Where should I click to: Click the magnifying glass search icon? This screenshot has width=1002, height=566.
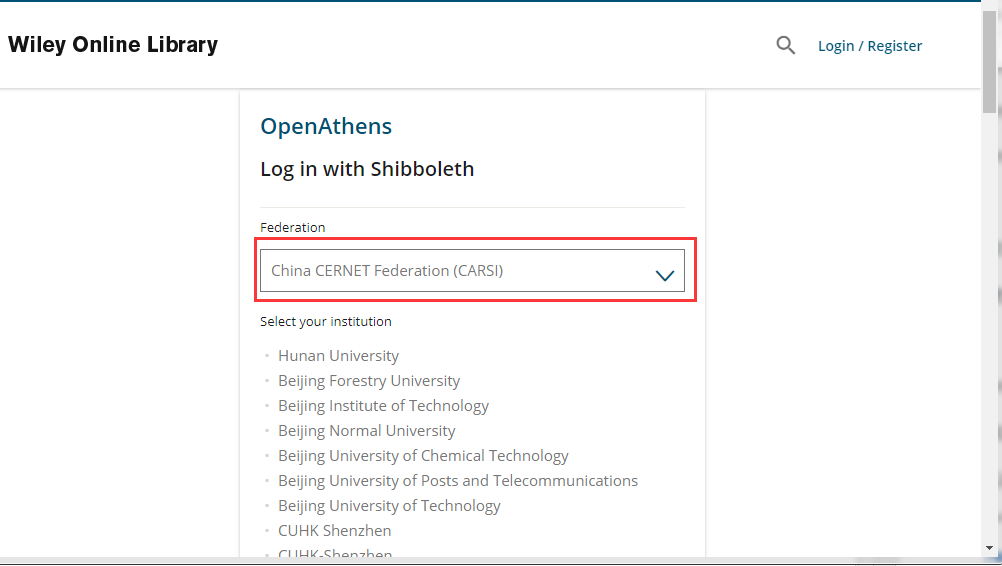[786, 45]
